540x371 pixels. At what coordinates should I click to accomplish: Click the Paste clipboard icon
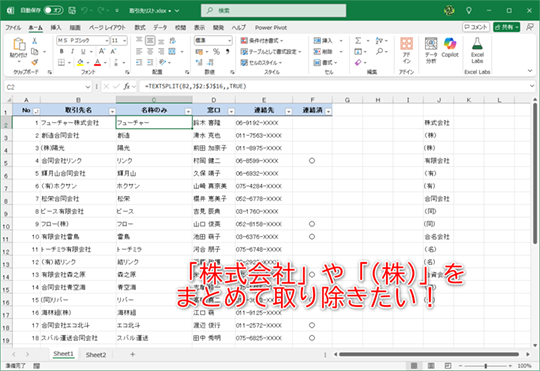[x=19, y=44]
